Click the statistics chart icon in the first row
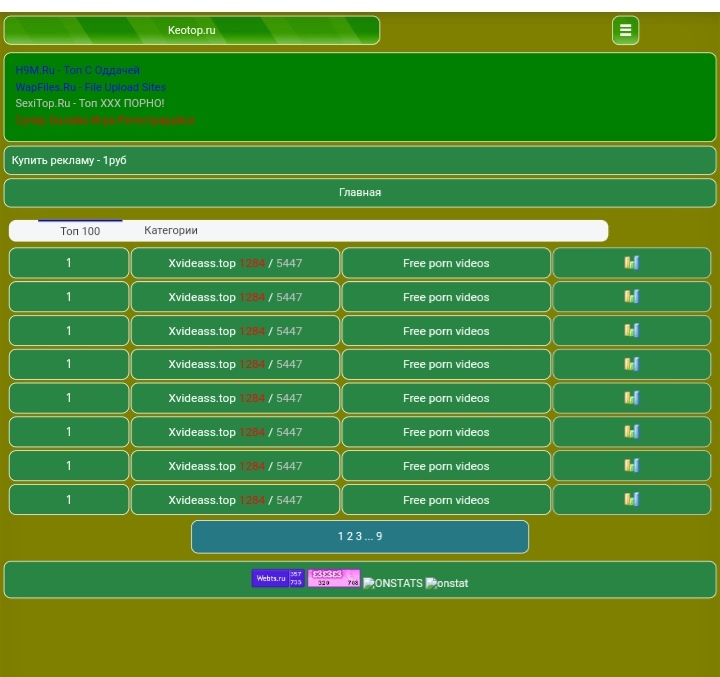 631,262
